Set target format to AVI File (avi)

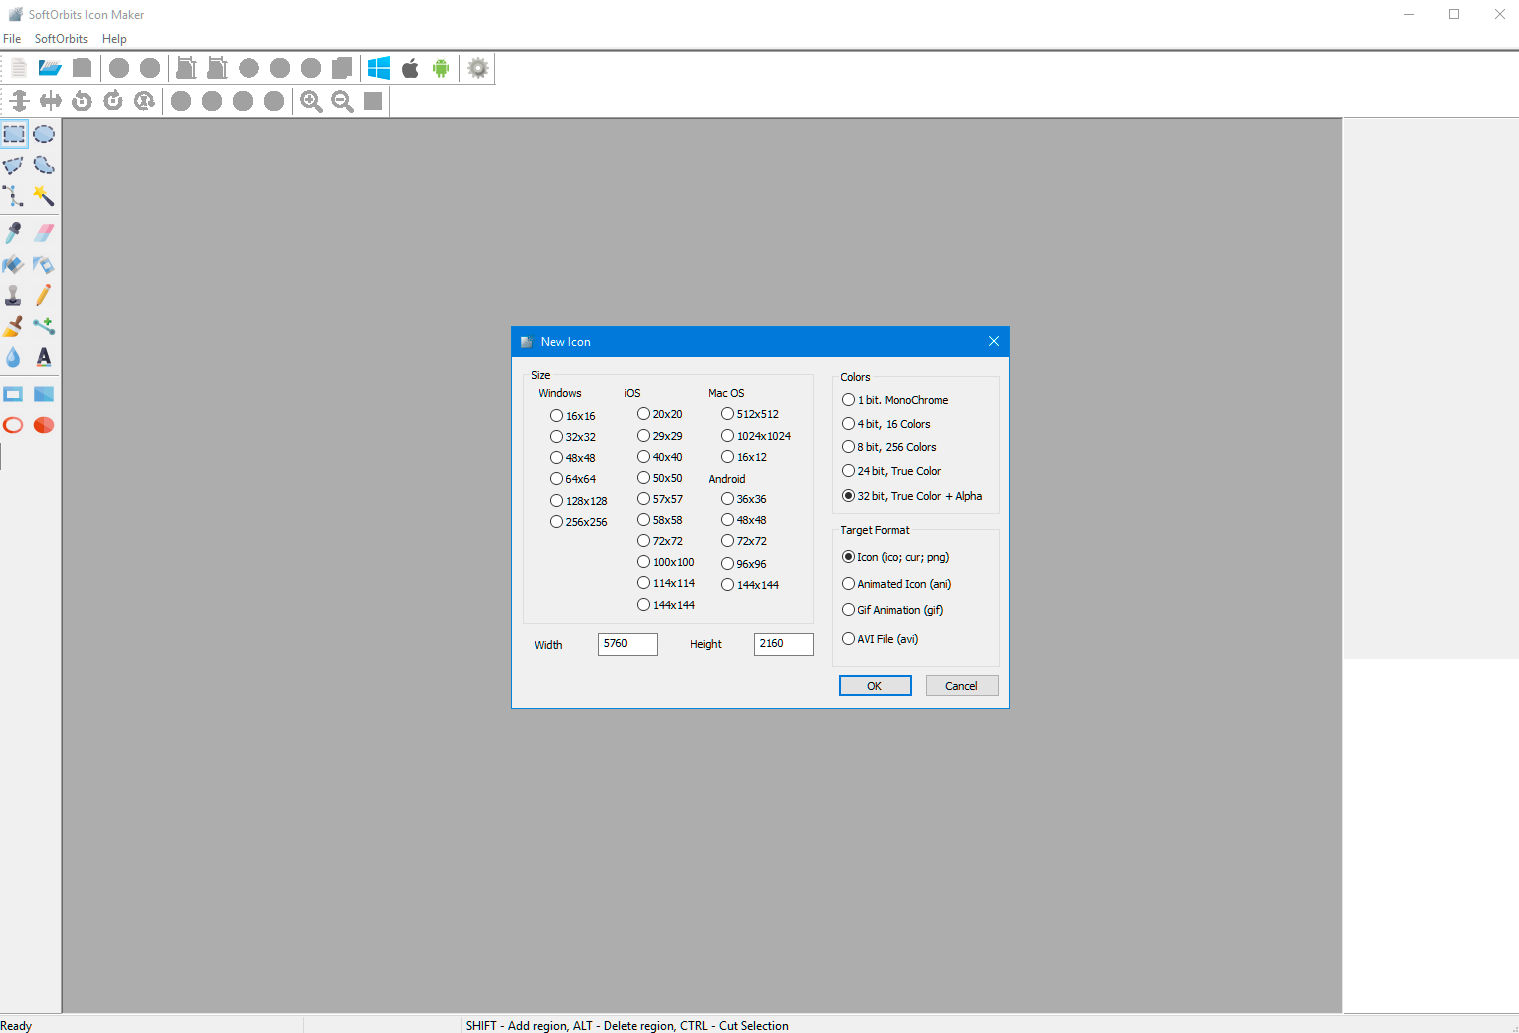[x=880, y=639]
